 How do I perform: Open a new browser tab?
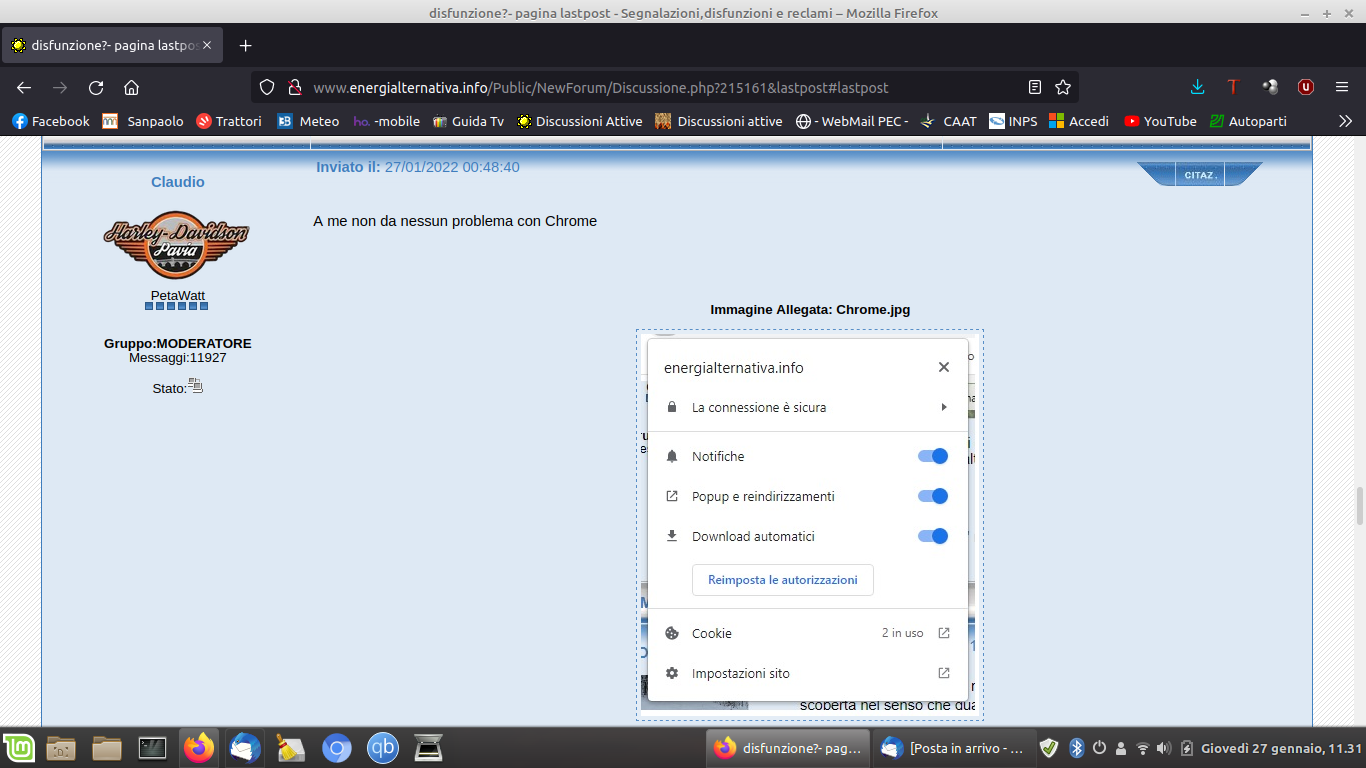point(245,45)
